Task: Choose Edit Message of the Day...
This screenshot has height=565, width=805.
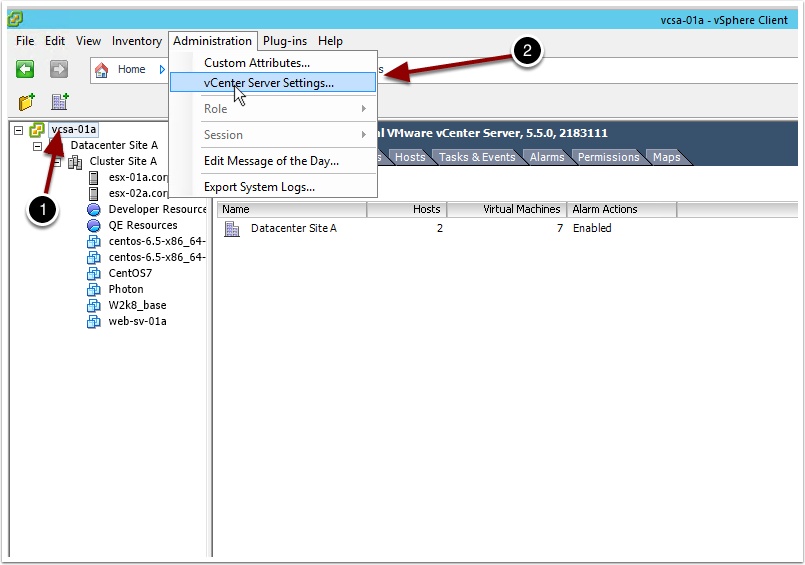Action: coord(273,161)
